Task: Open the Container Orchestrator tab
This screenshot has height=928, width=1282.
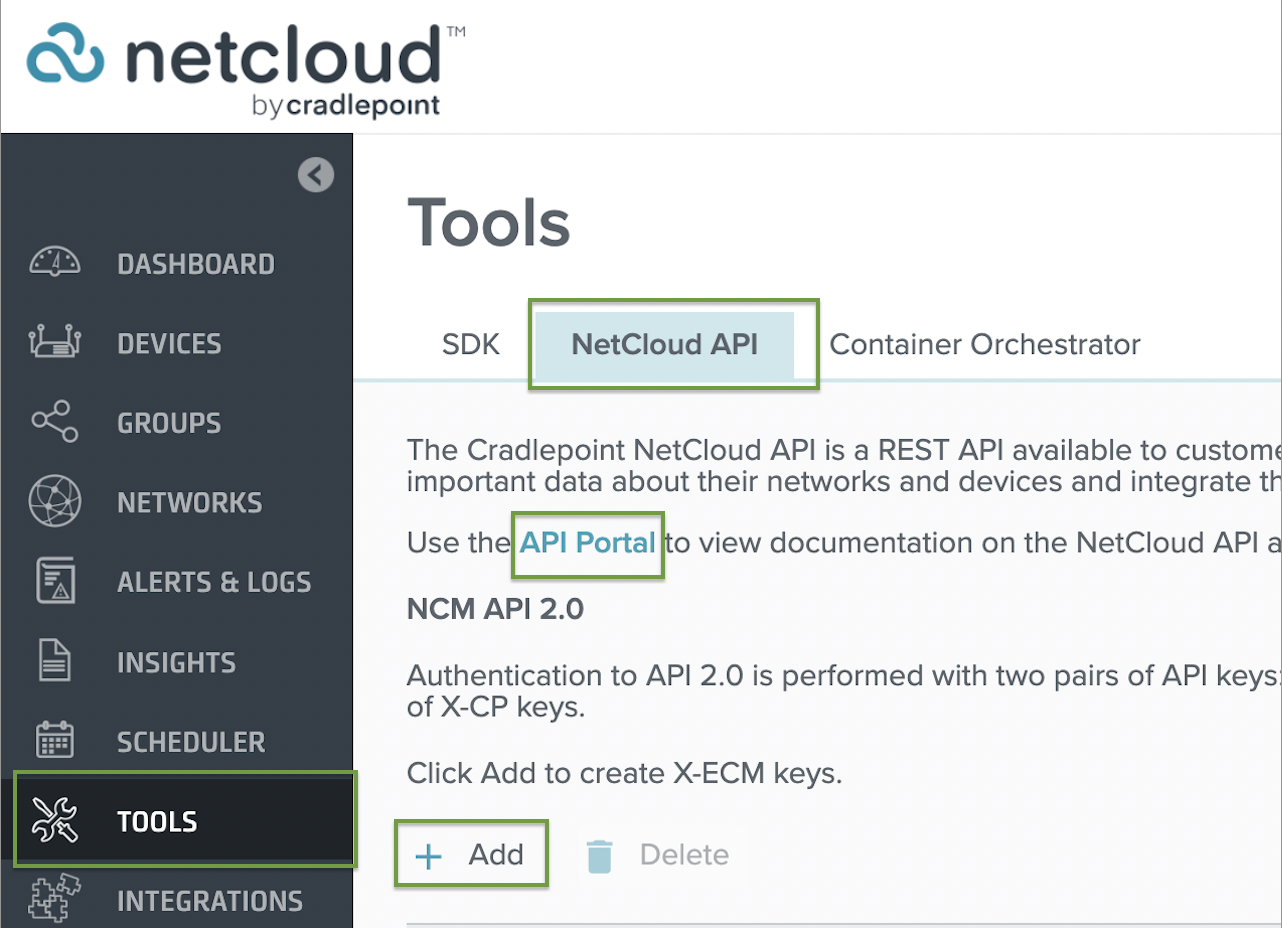Action: click(984, 345)
